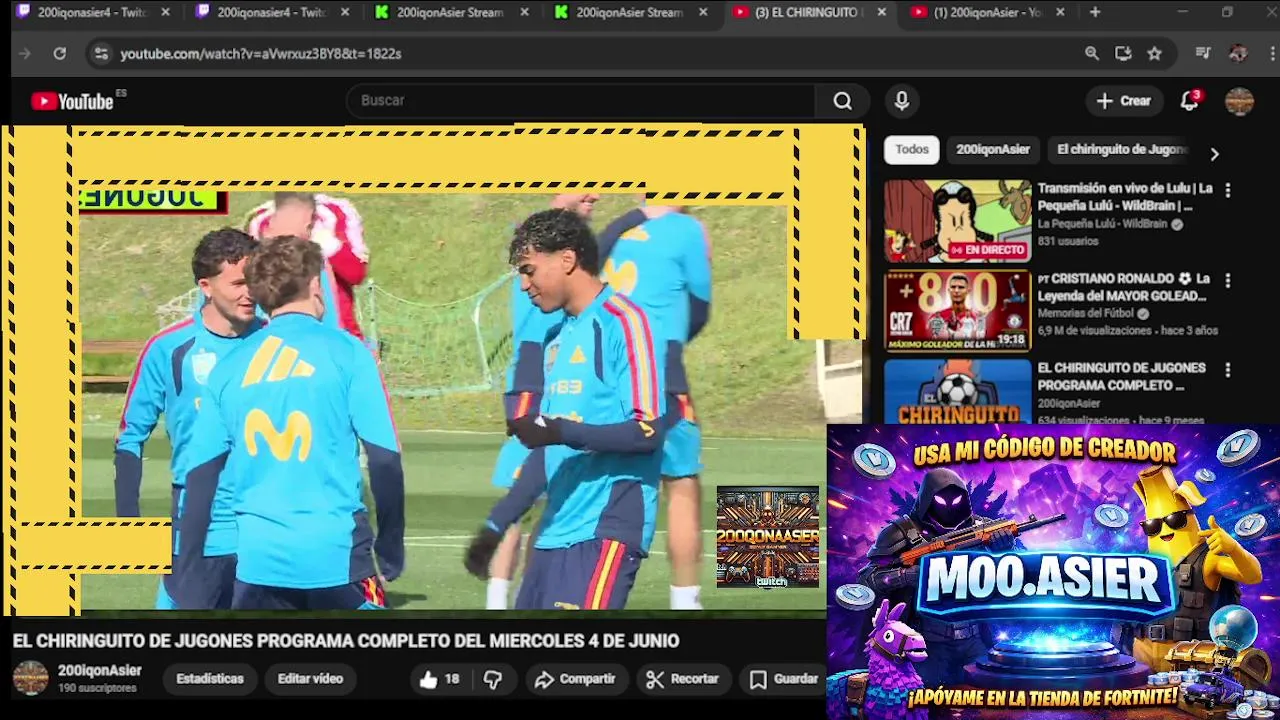Click the 'Compartir' share button
1280x720 pixels.
[575, 679]
